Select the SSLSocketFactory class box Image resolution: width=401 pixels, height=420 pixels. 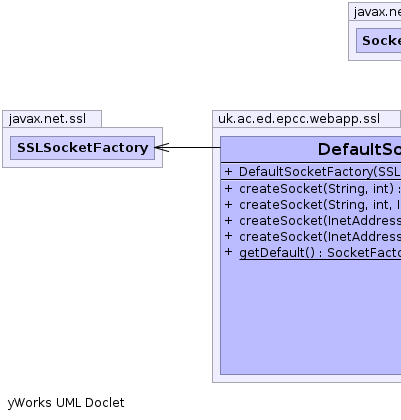[82, 148]
